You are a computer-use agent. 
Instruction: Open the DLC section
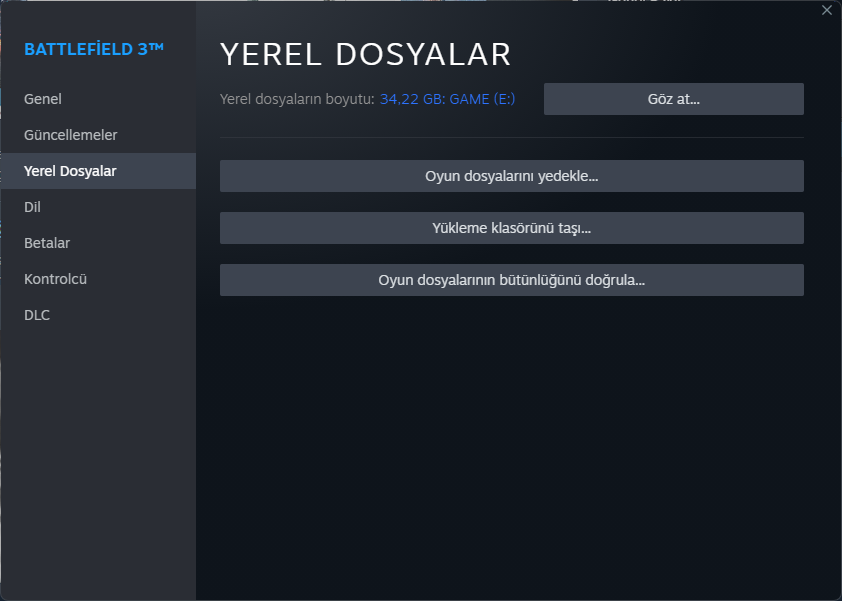(98, 315)
